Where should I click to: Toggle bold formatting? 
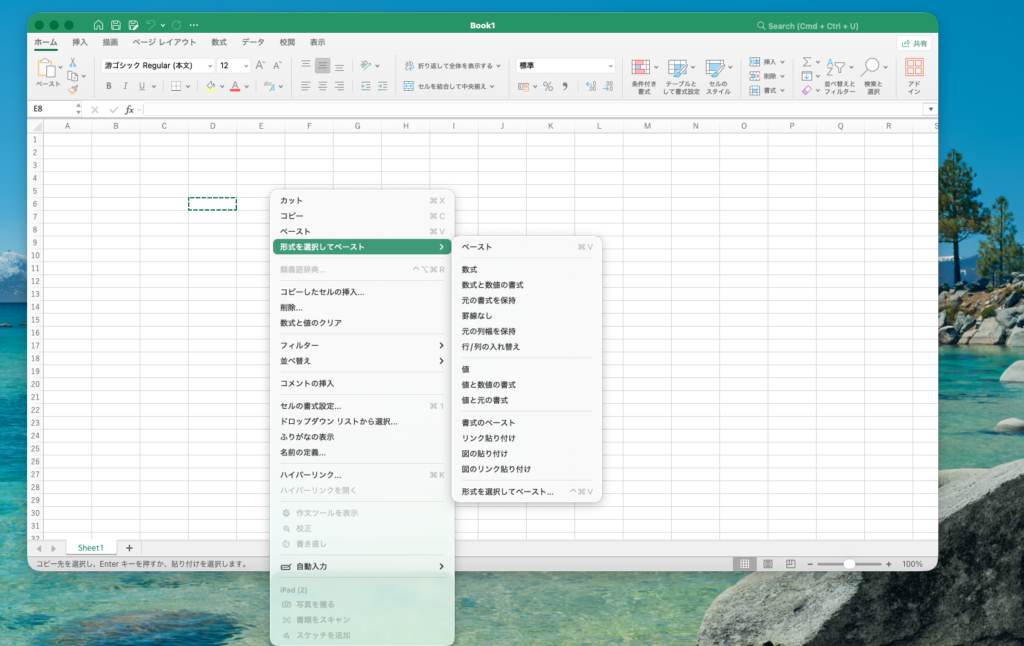[x=110, y=87]
